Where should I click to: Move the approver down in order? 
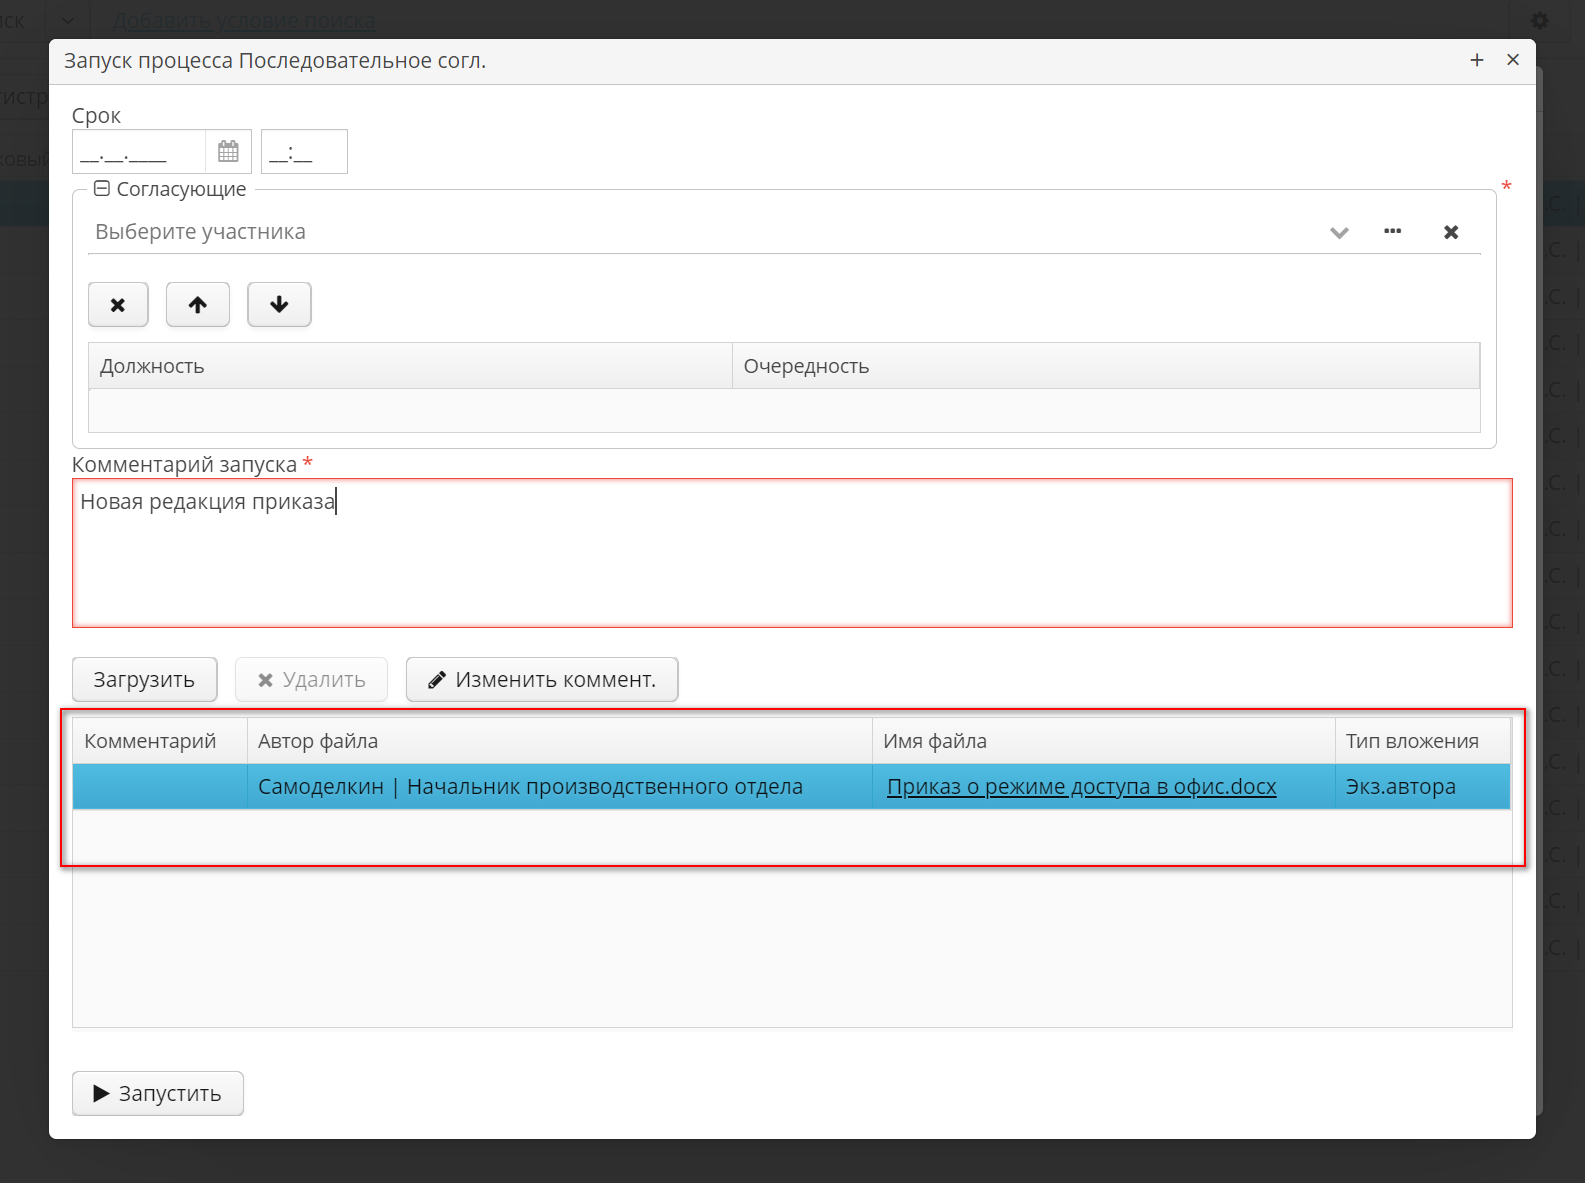point(279,305)
